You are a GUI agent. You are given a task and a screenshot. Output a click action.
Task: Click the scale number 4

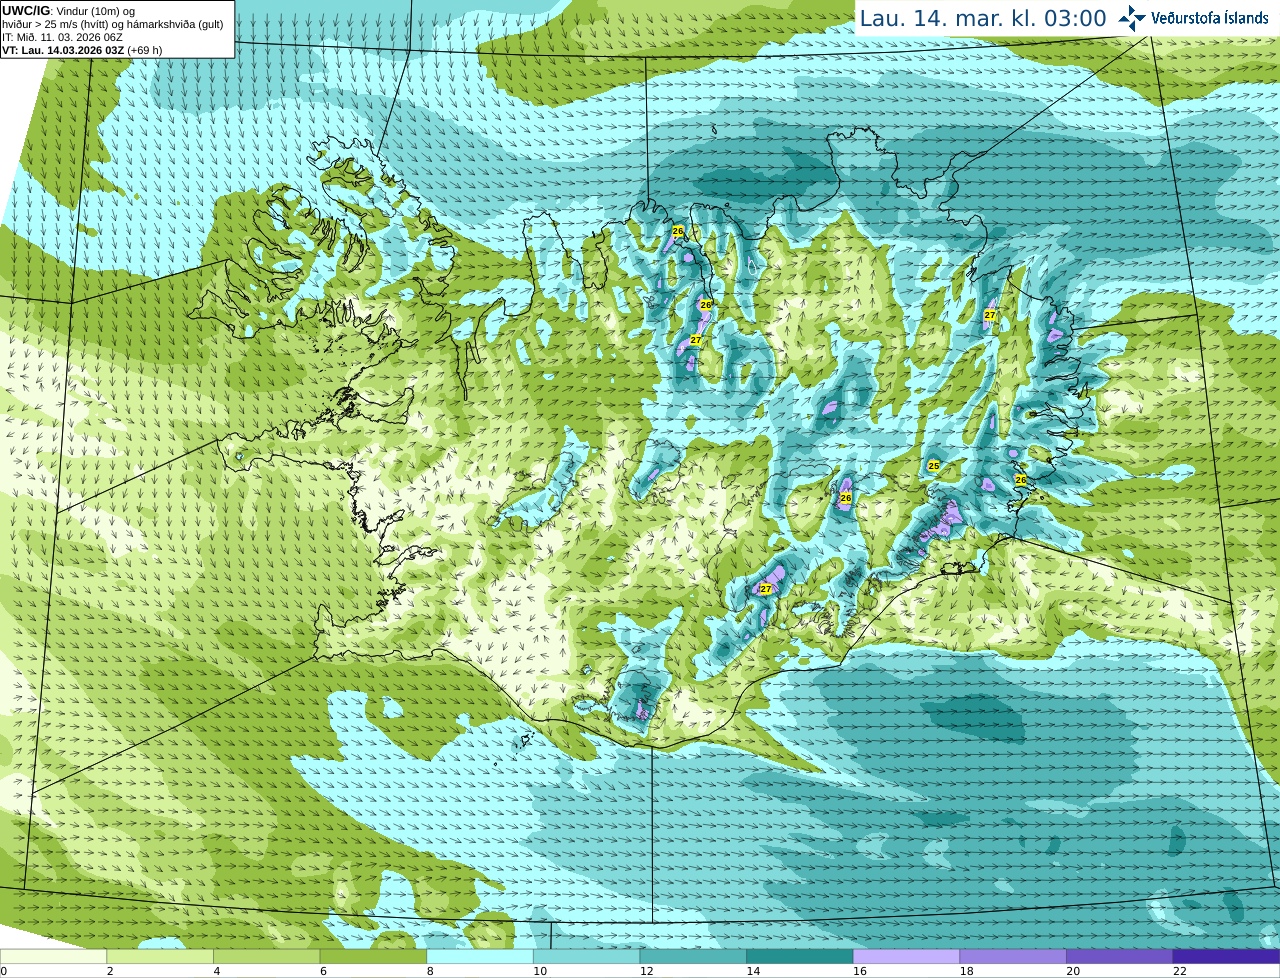(217, 971)
